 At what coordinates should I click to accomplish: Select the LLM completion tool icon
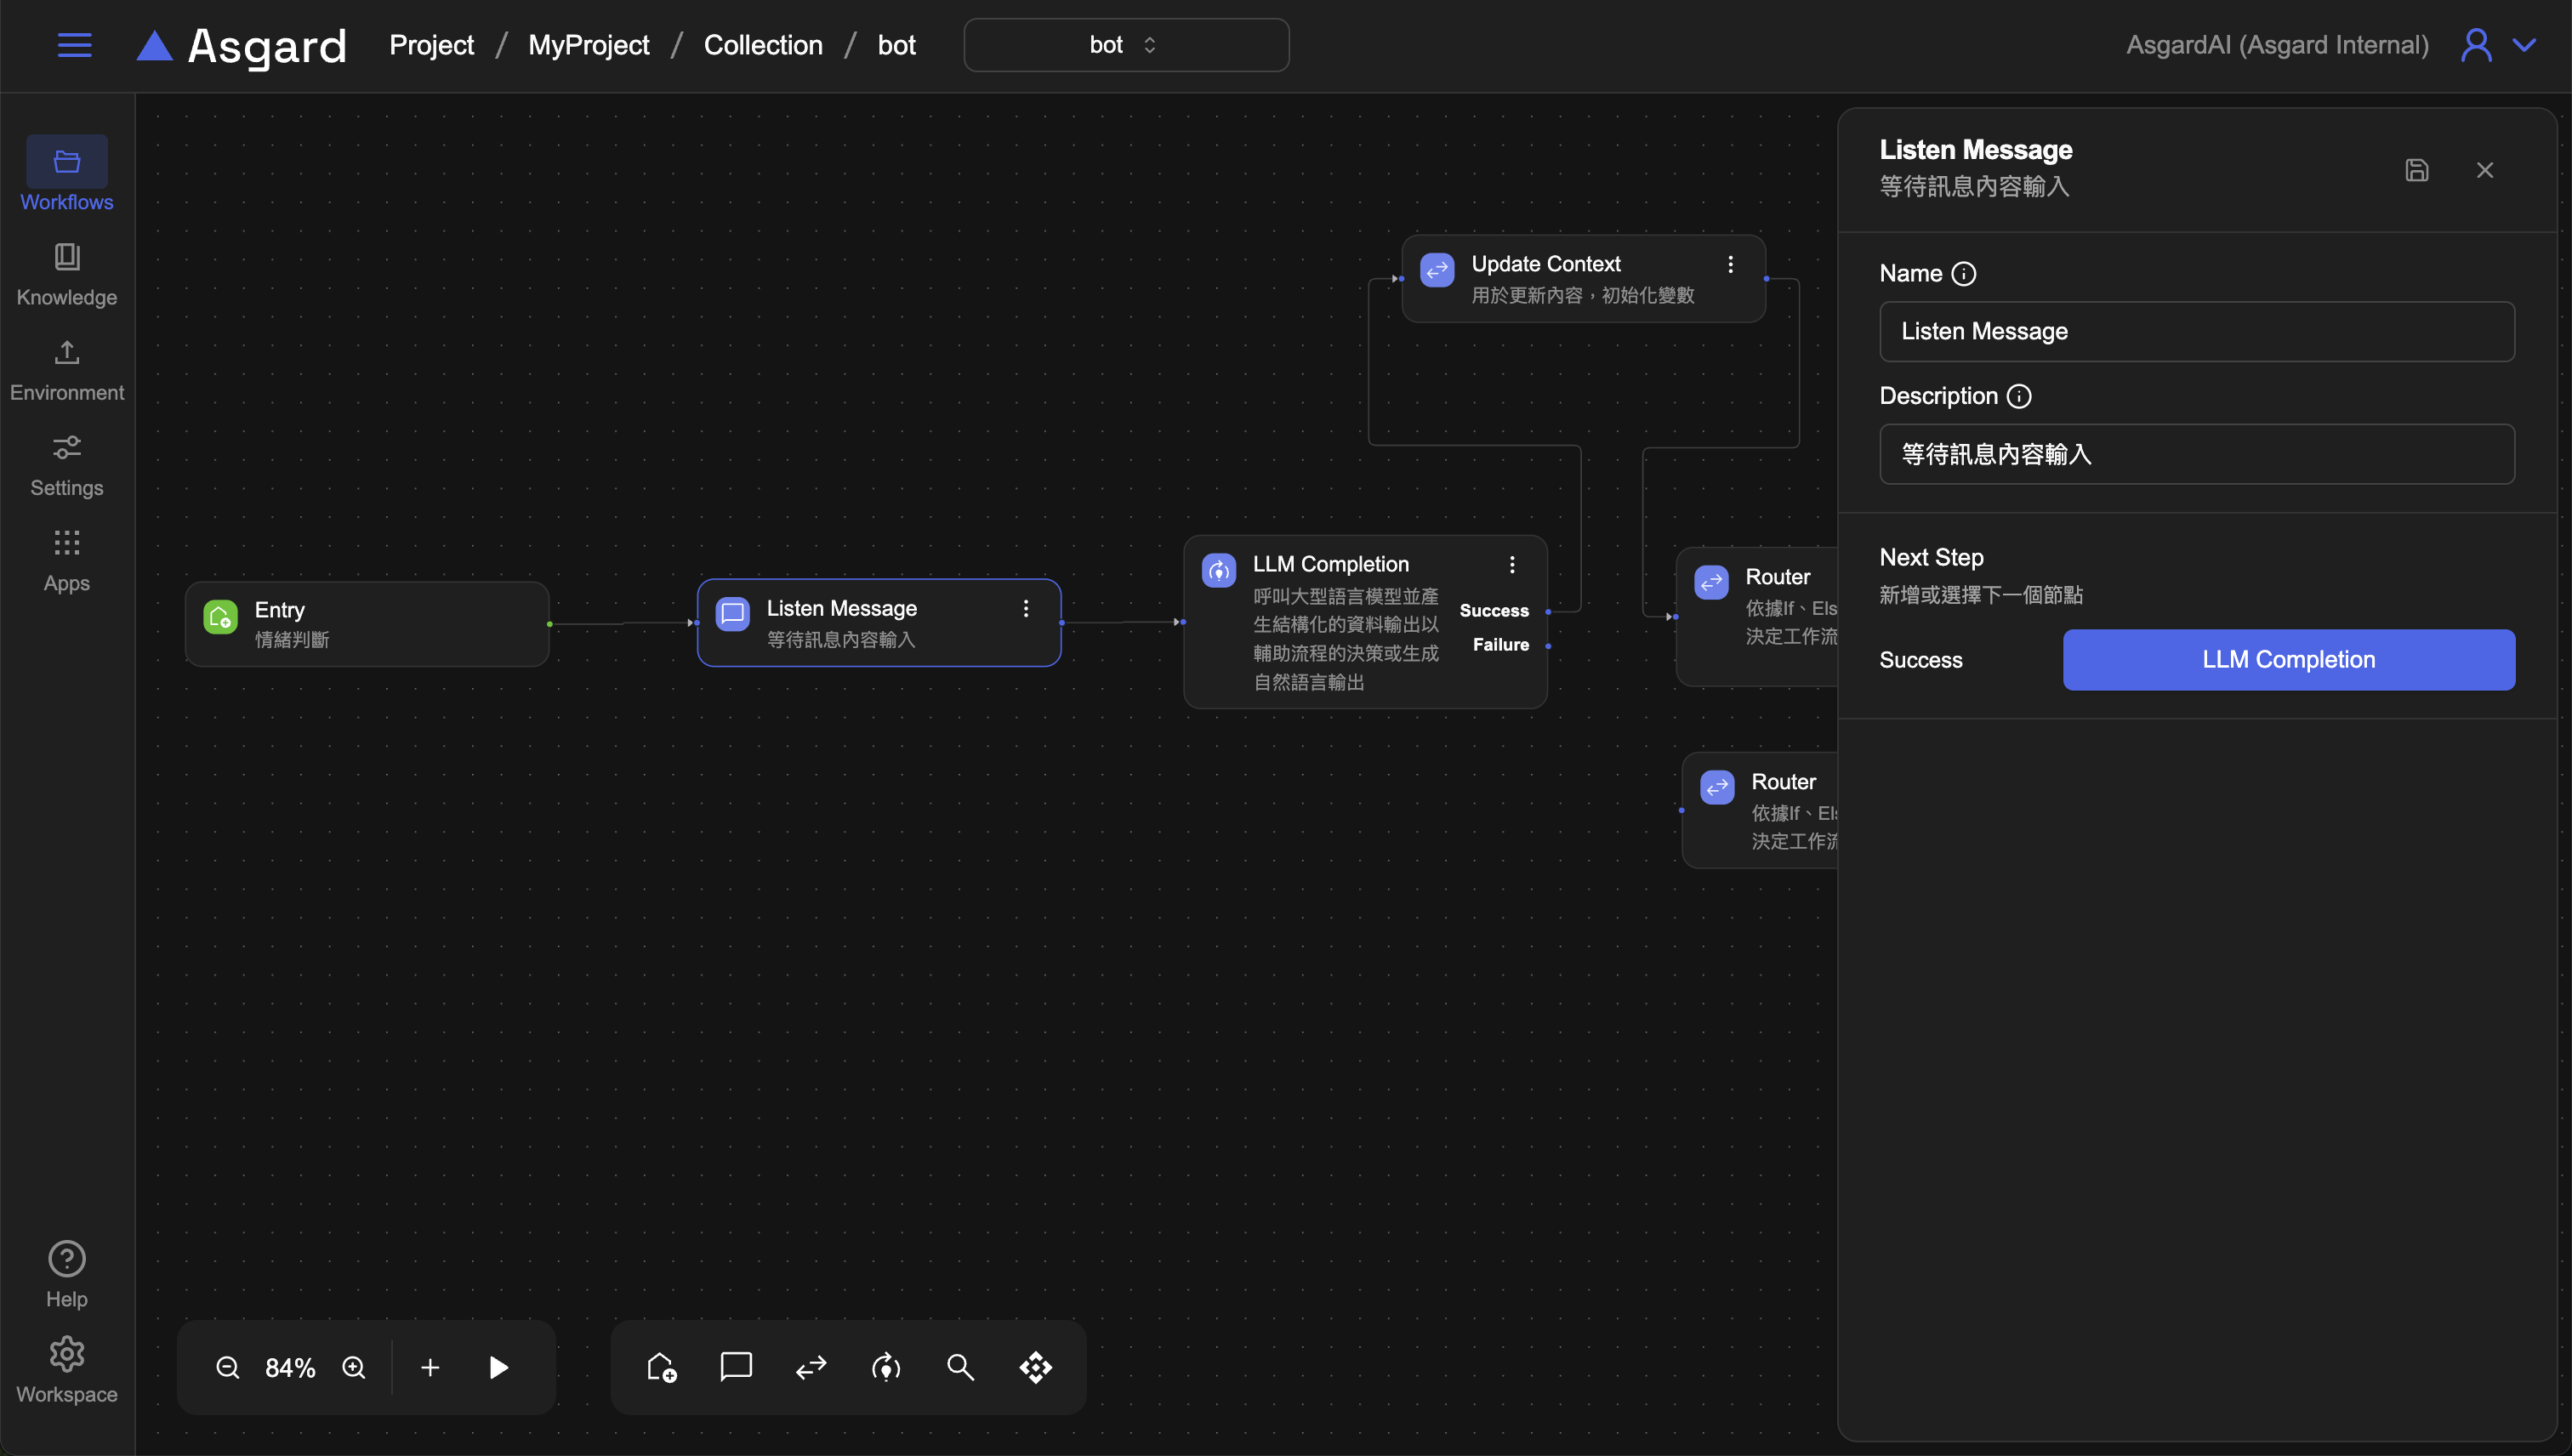886,1367
